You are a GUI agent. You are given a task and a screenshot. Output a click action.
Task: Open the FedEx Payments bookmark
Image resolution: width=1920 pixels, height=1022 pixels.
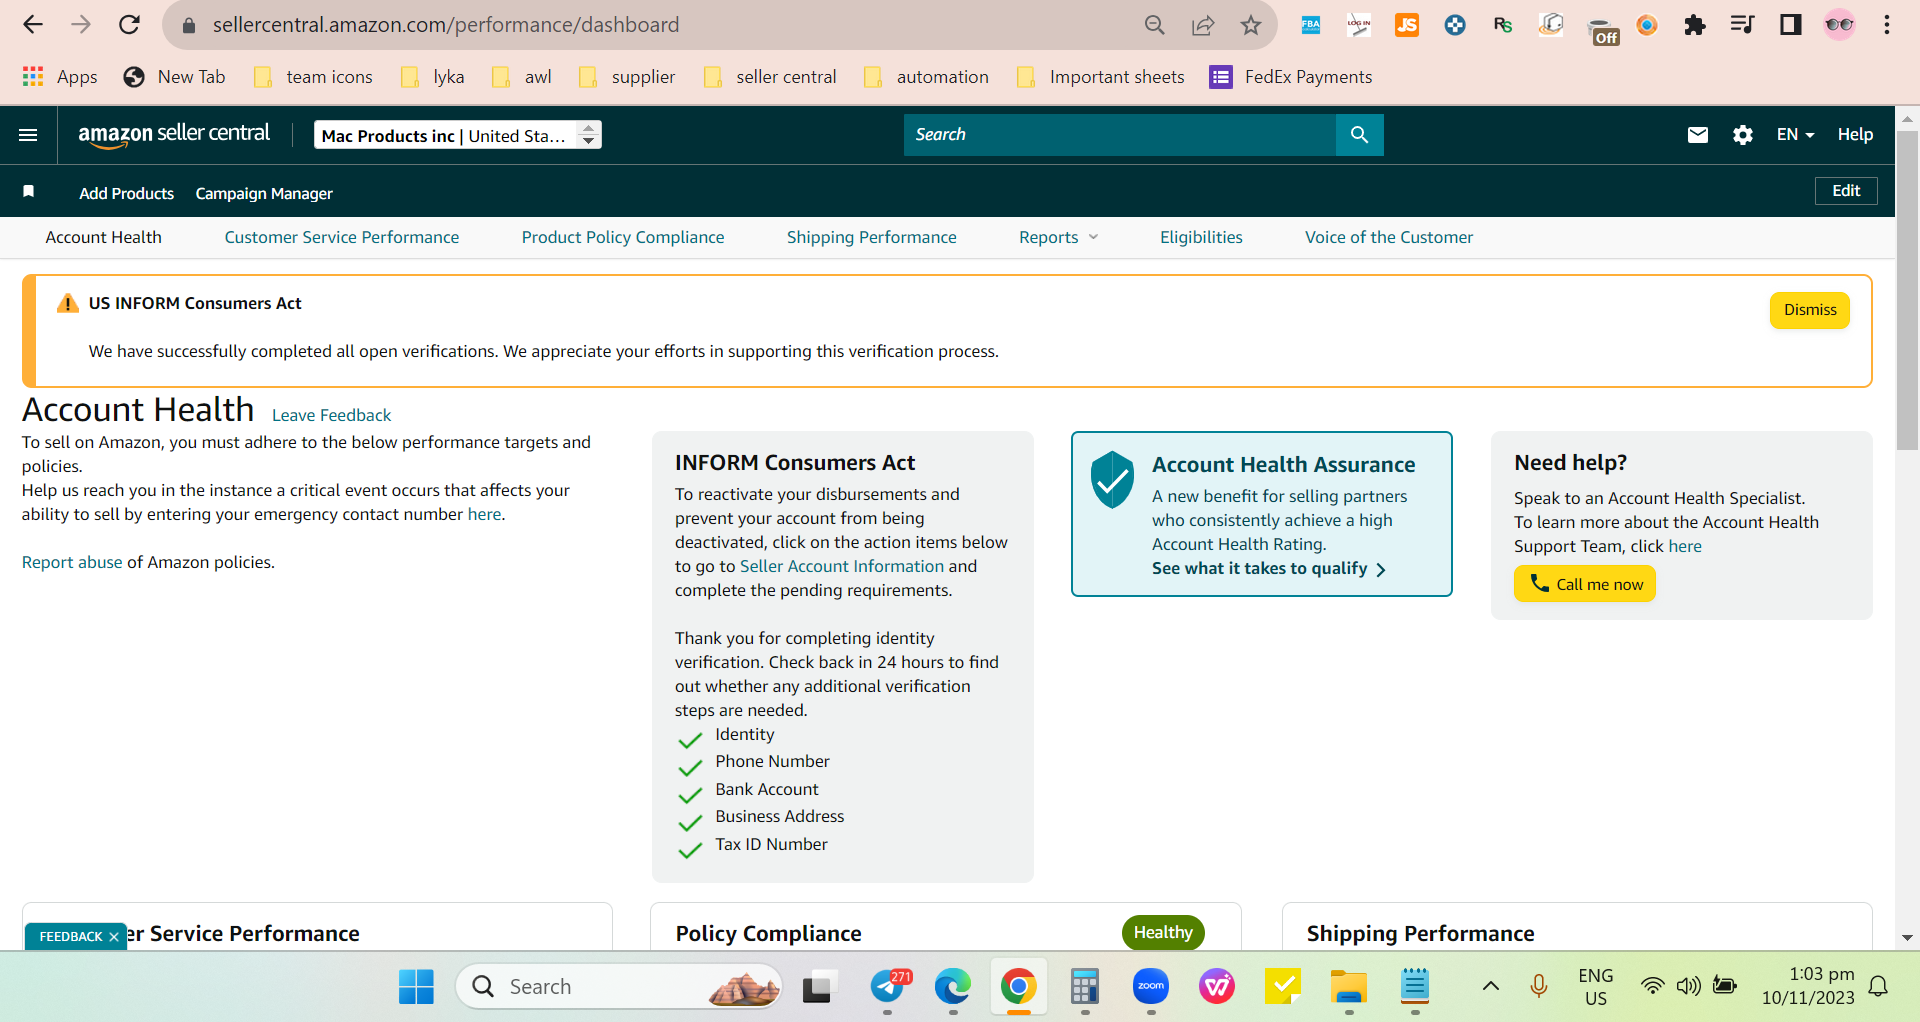click(x=1291, y=77)
